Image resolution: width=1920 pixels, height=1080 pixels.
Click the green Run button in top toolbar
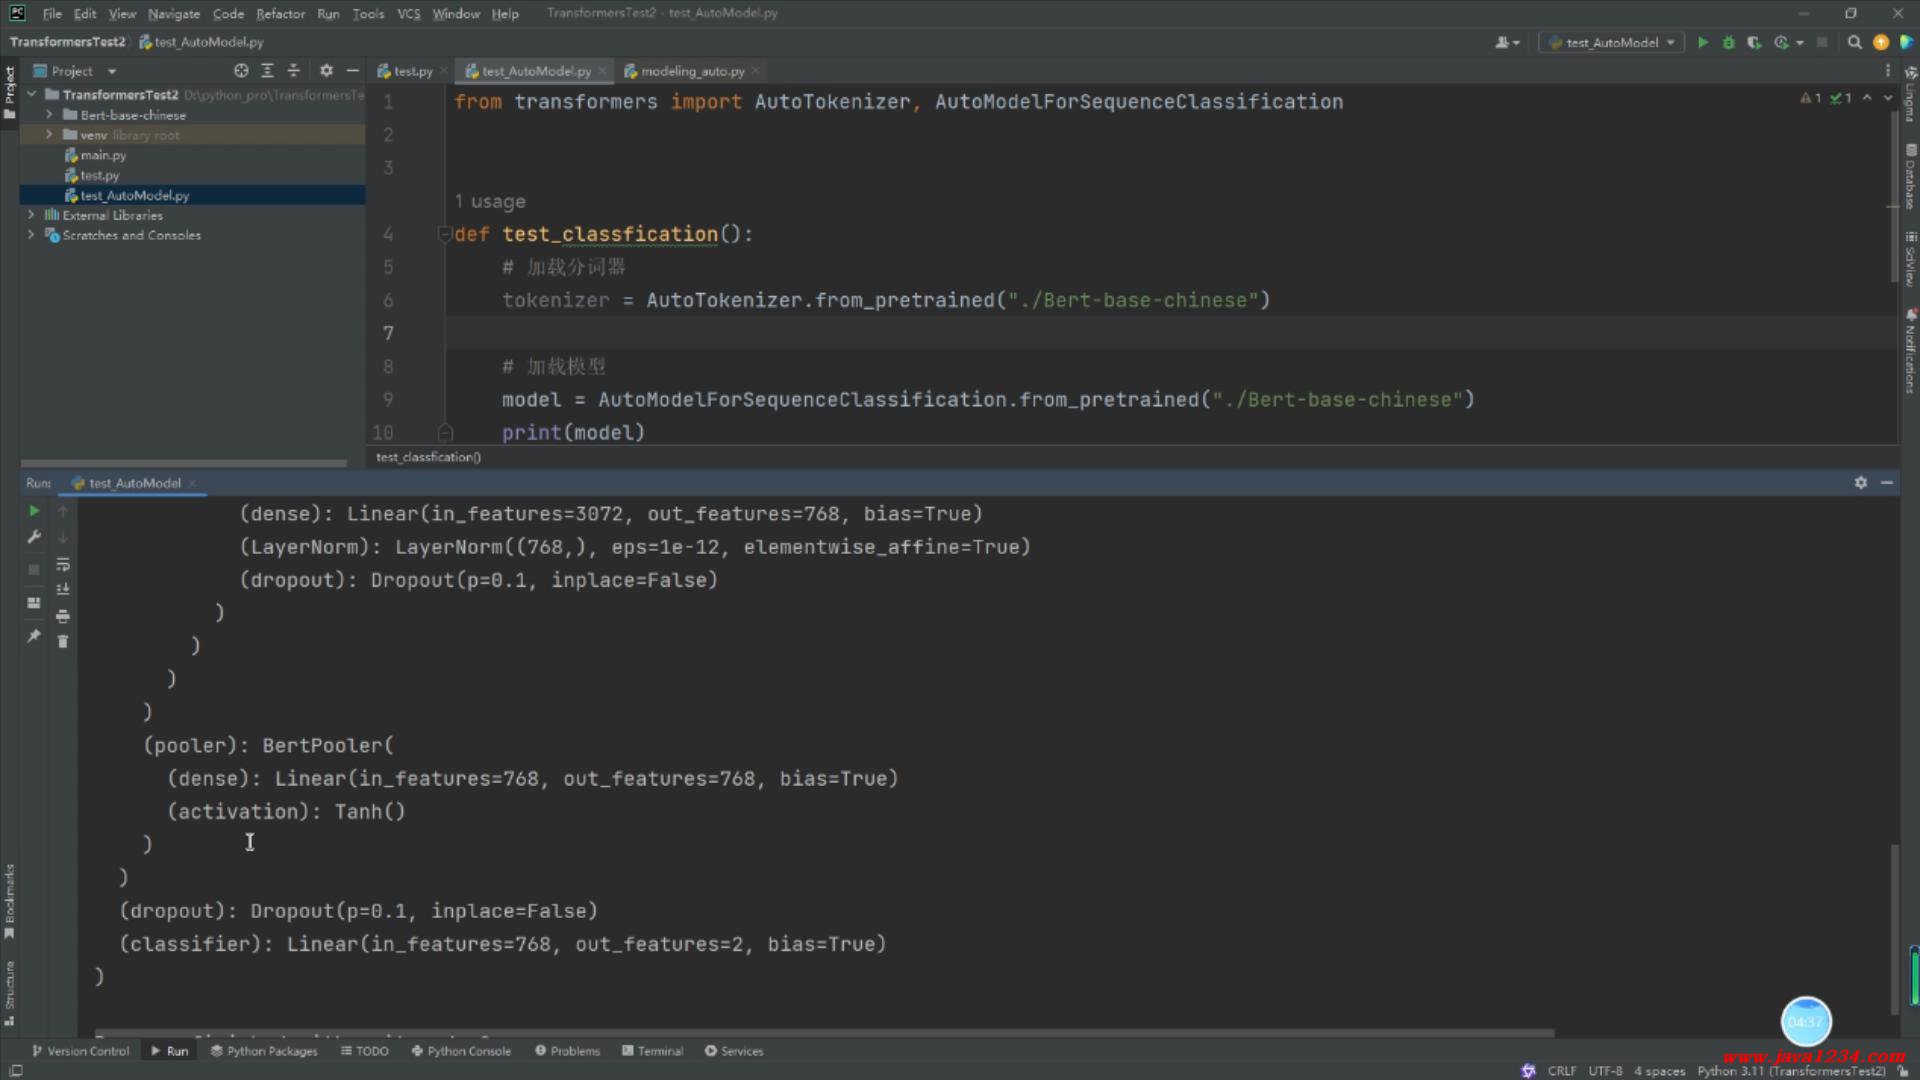tap(1702, 42)
